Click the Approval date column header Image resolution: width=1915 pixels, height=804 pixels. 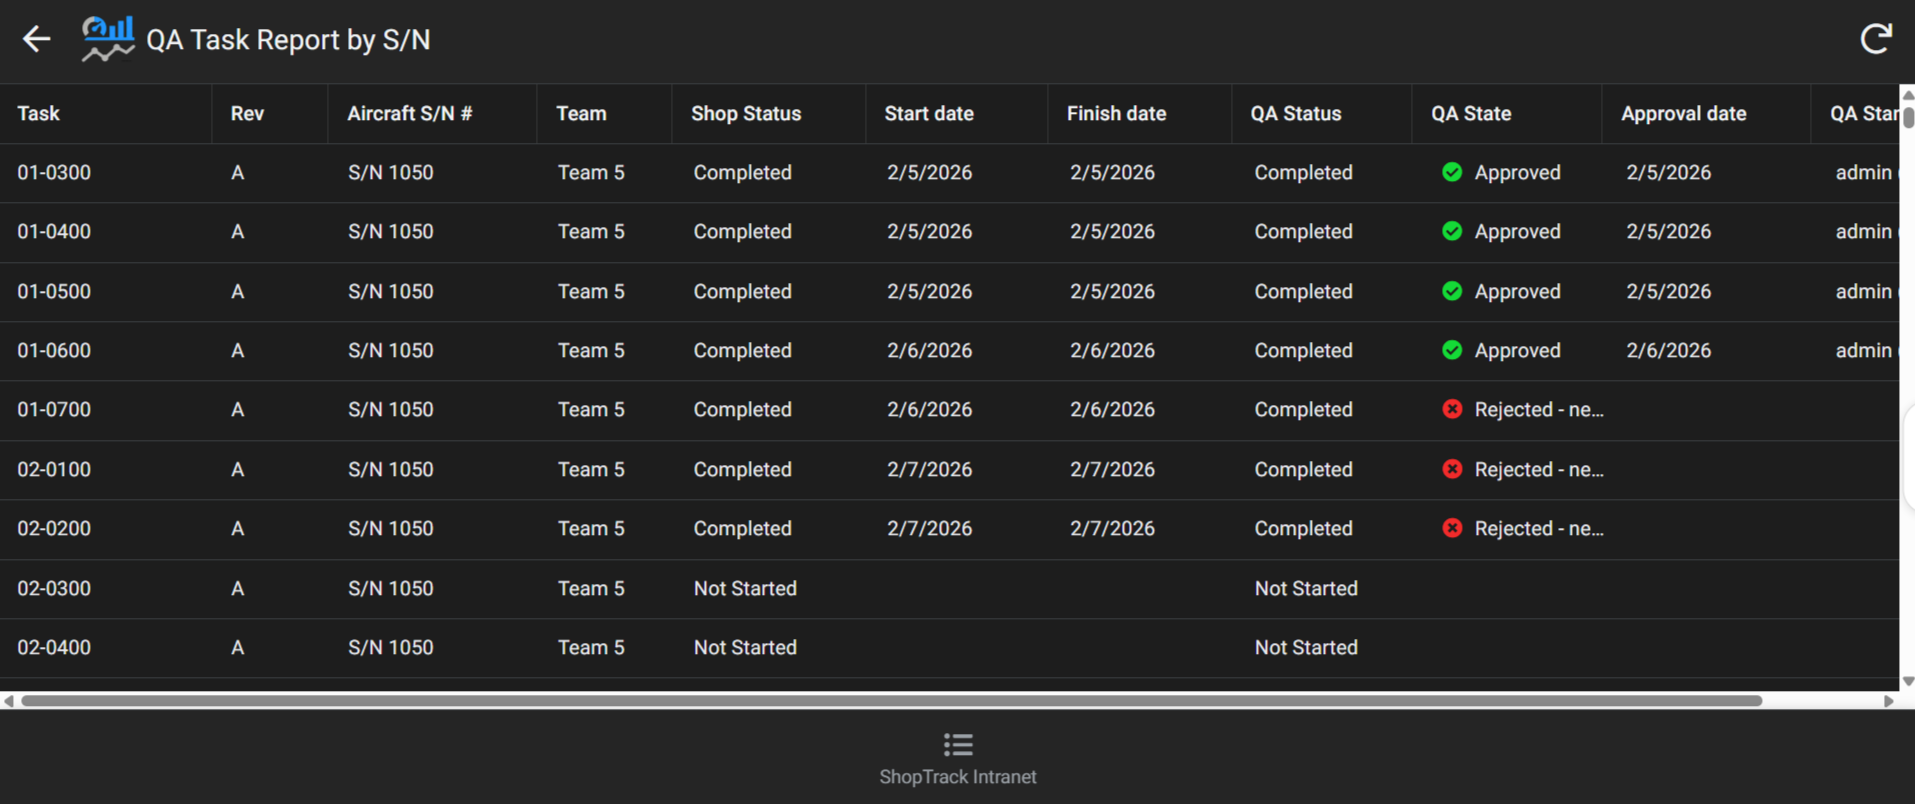pyautogui.click(x=1683, y=114)
